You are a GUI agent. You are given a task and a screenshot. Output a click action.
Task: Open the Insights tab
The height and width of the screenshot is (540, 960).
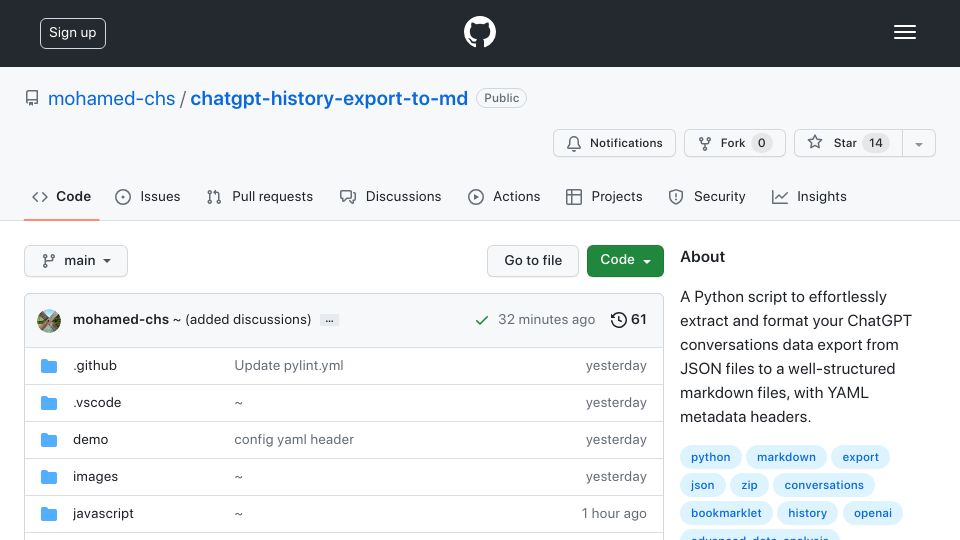(x=809, y=197)
